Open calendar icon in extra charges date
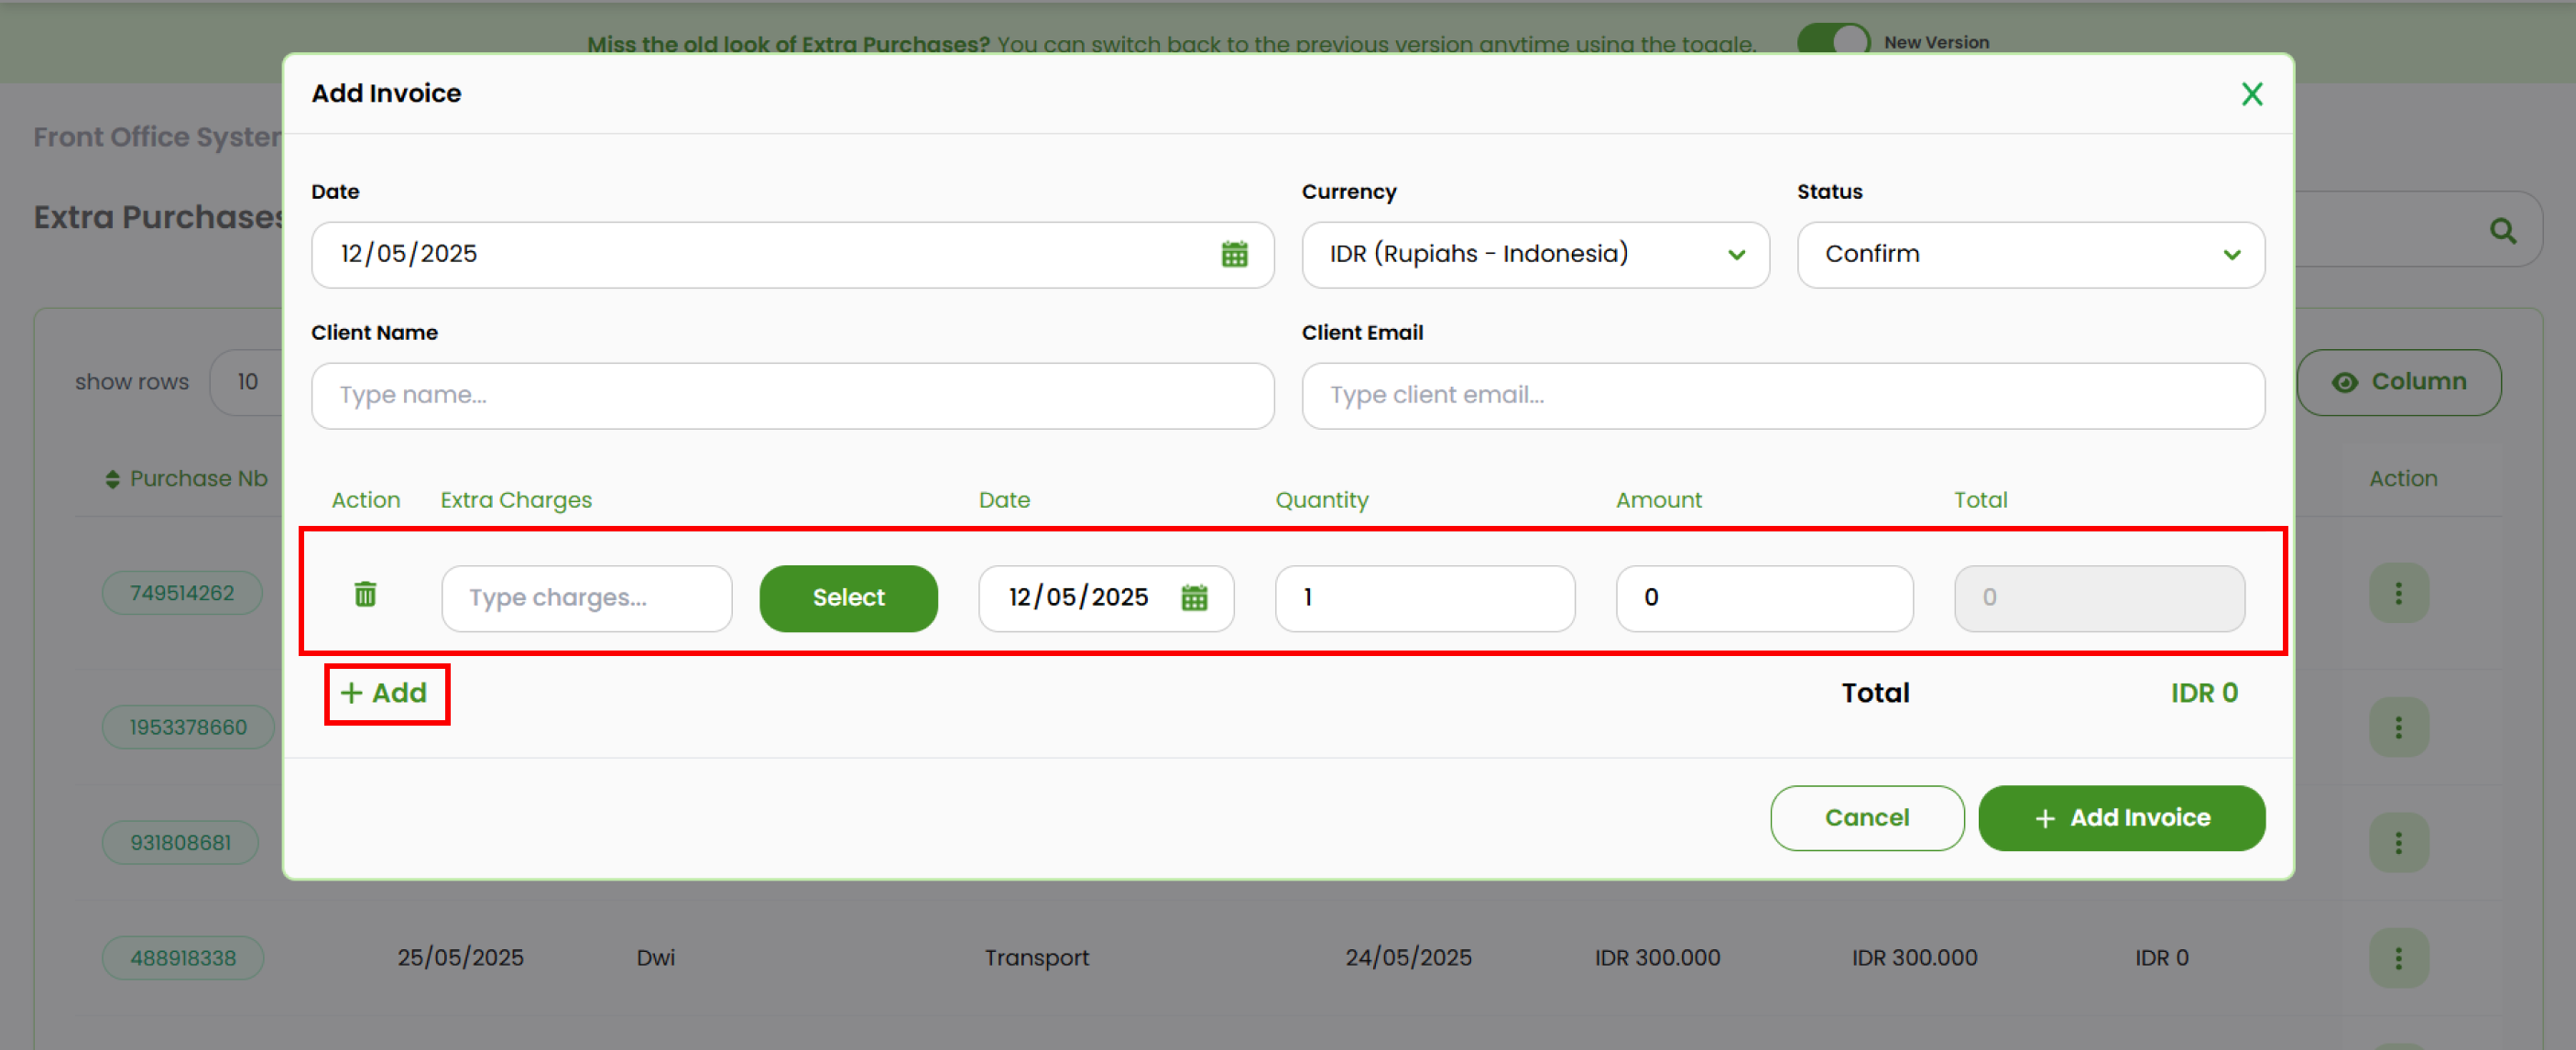The height and width of the screenshot is (1050, 2576). [x=1194, y=598]
